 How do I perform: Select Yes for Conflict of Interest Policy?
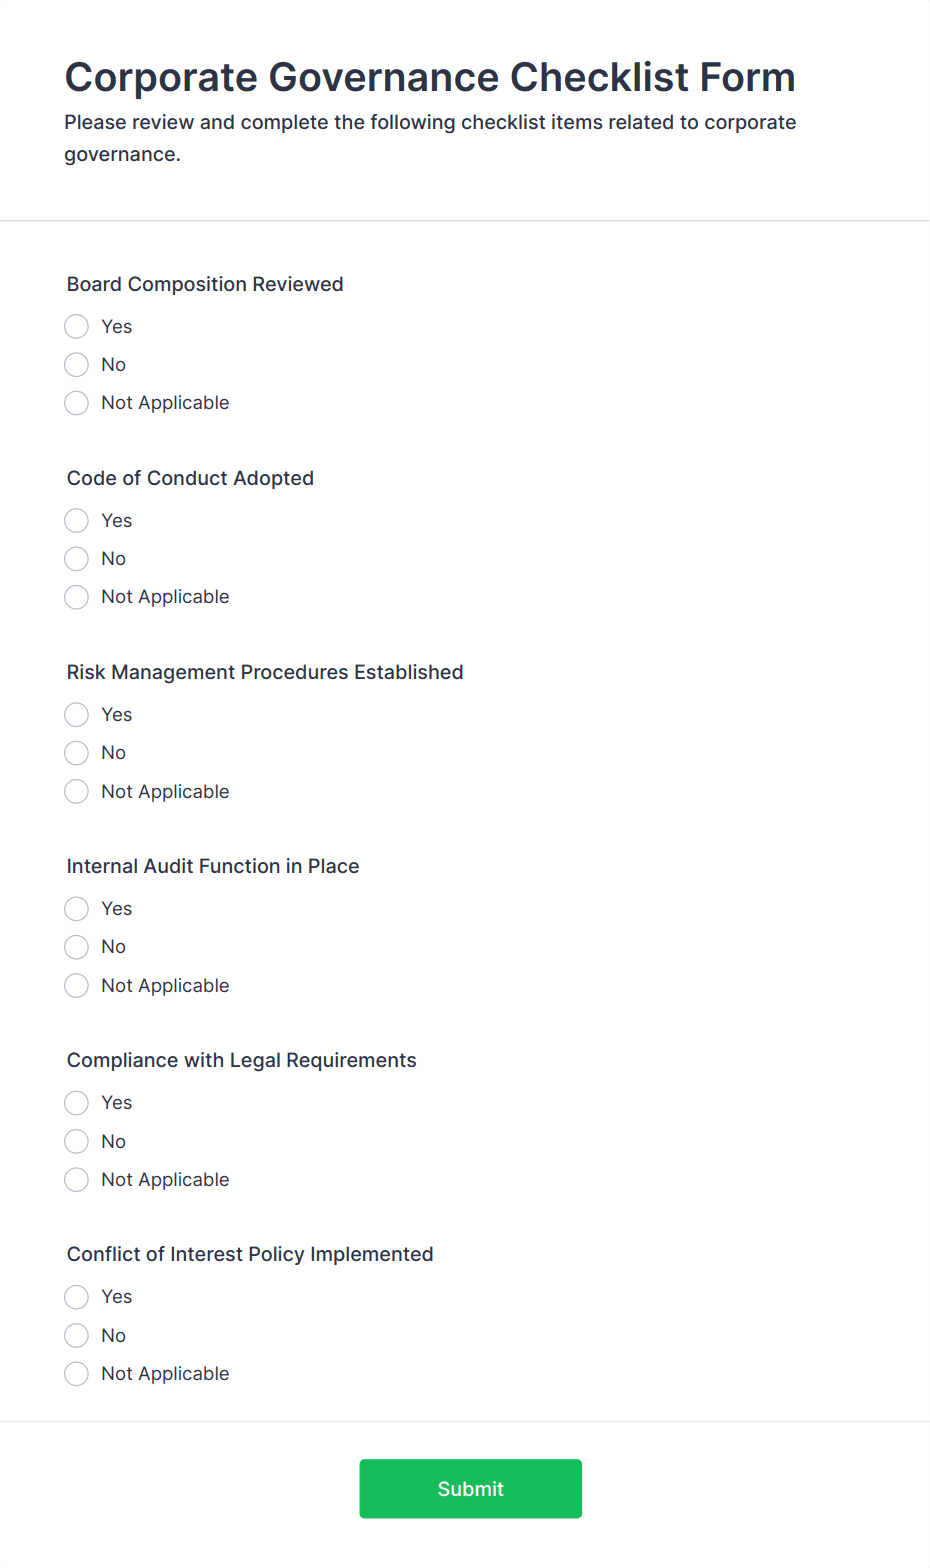point(77,1297)
